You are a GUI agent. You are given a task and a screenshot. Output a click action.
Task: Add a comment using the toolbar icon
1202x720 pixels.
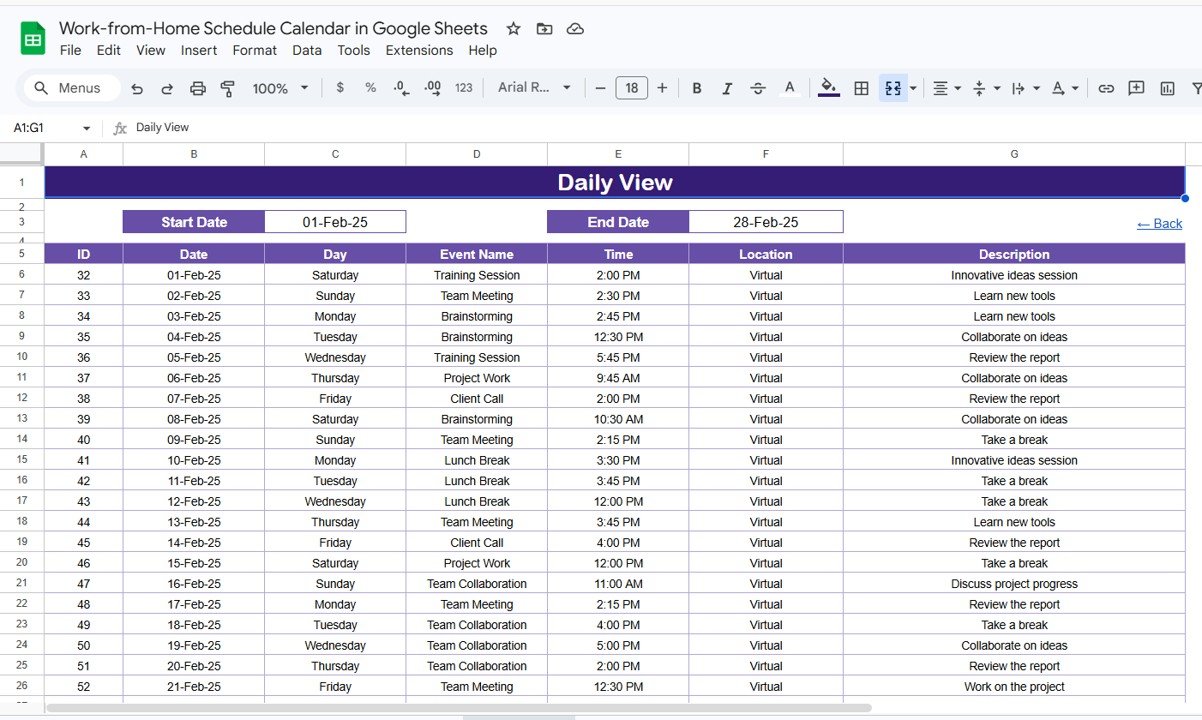tap(1136, 88)
